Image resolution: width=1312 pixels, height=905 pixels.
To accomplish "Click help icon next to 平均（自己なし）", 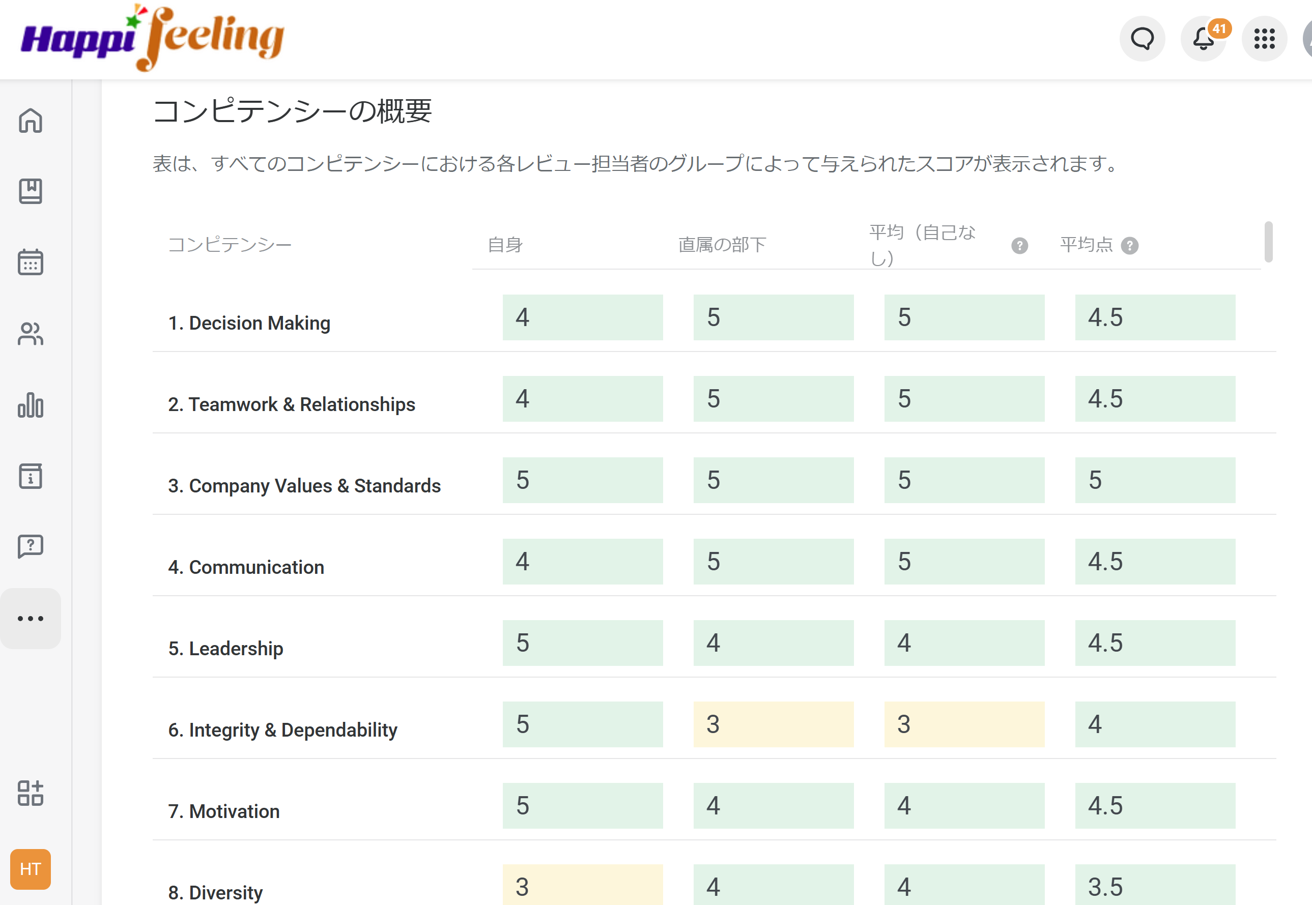I will tap(1019, 246).
